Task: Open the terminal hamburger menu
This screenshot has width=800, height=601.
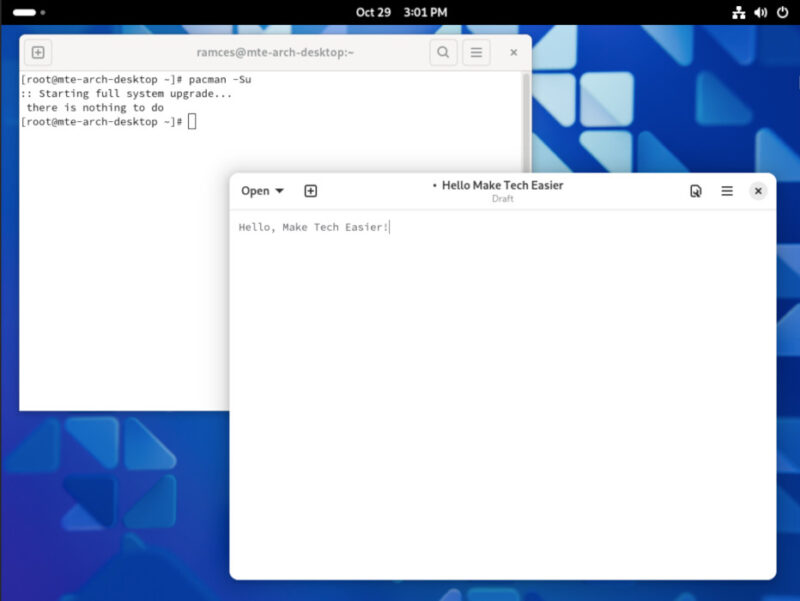Action: tap(476, 52)
